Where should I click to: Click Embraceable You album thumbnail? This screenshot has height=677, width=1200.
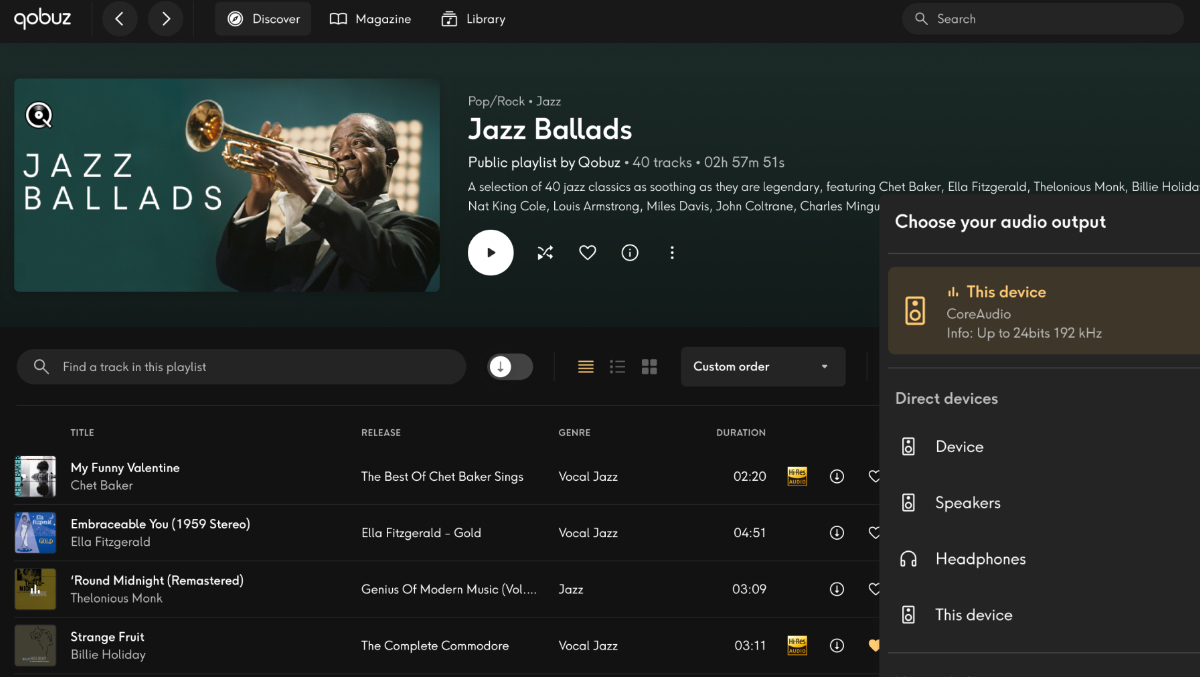[x=35, y=533]
